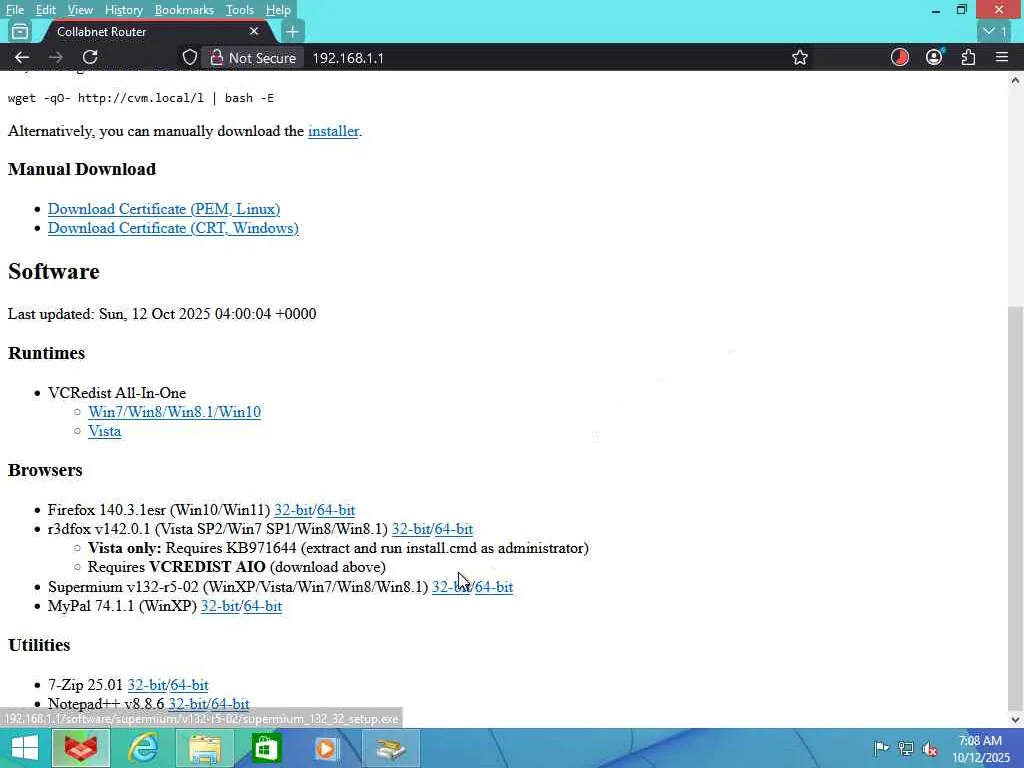The width and height of the screenshot is (1024, 768).
Task: Open the extensions puzzle piece menu
Action: [x=968, y=57]
